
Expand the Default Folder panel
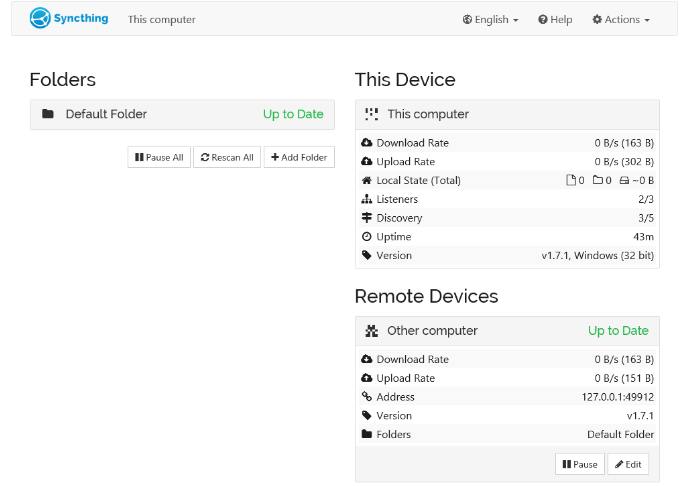click(x=182, y=114)
